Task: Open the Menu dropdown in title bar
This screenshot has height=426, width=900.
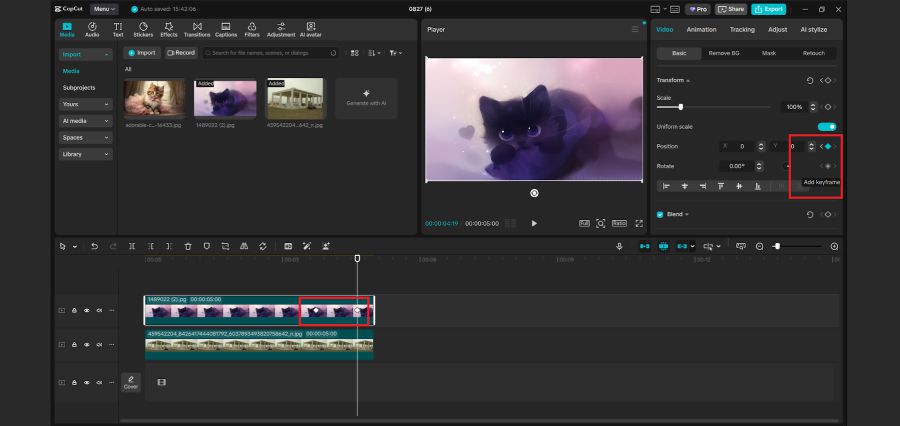Action: click(104, 8)
